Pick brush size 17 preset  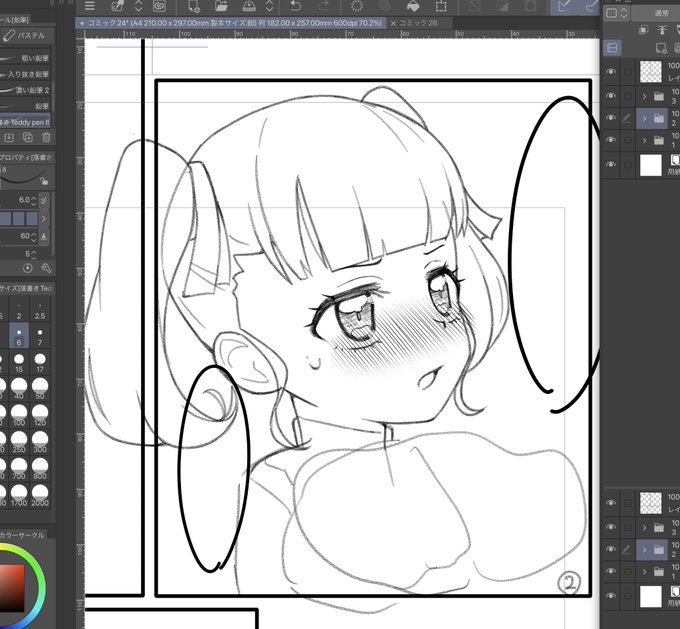40,363
